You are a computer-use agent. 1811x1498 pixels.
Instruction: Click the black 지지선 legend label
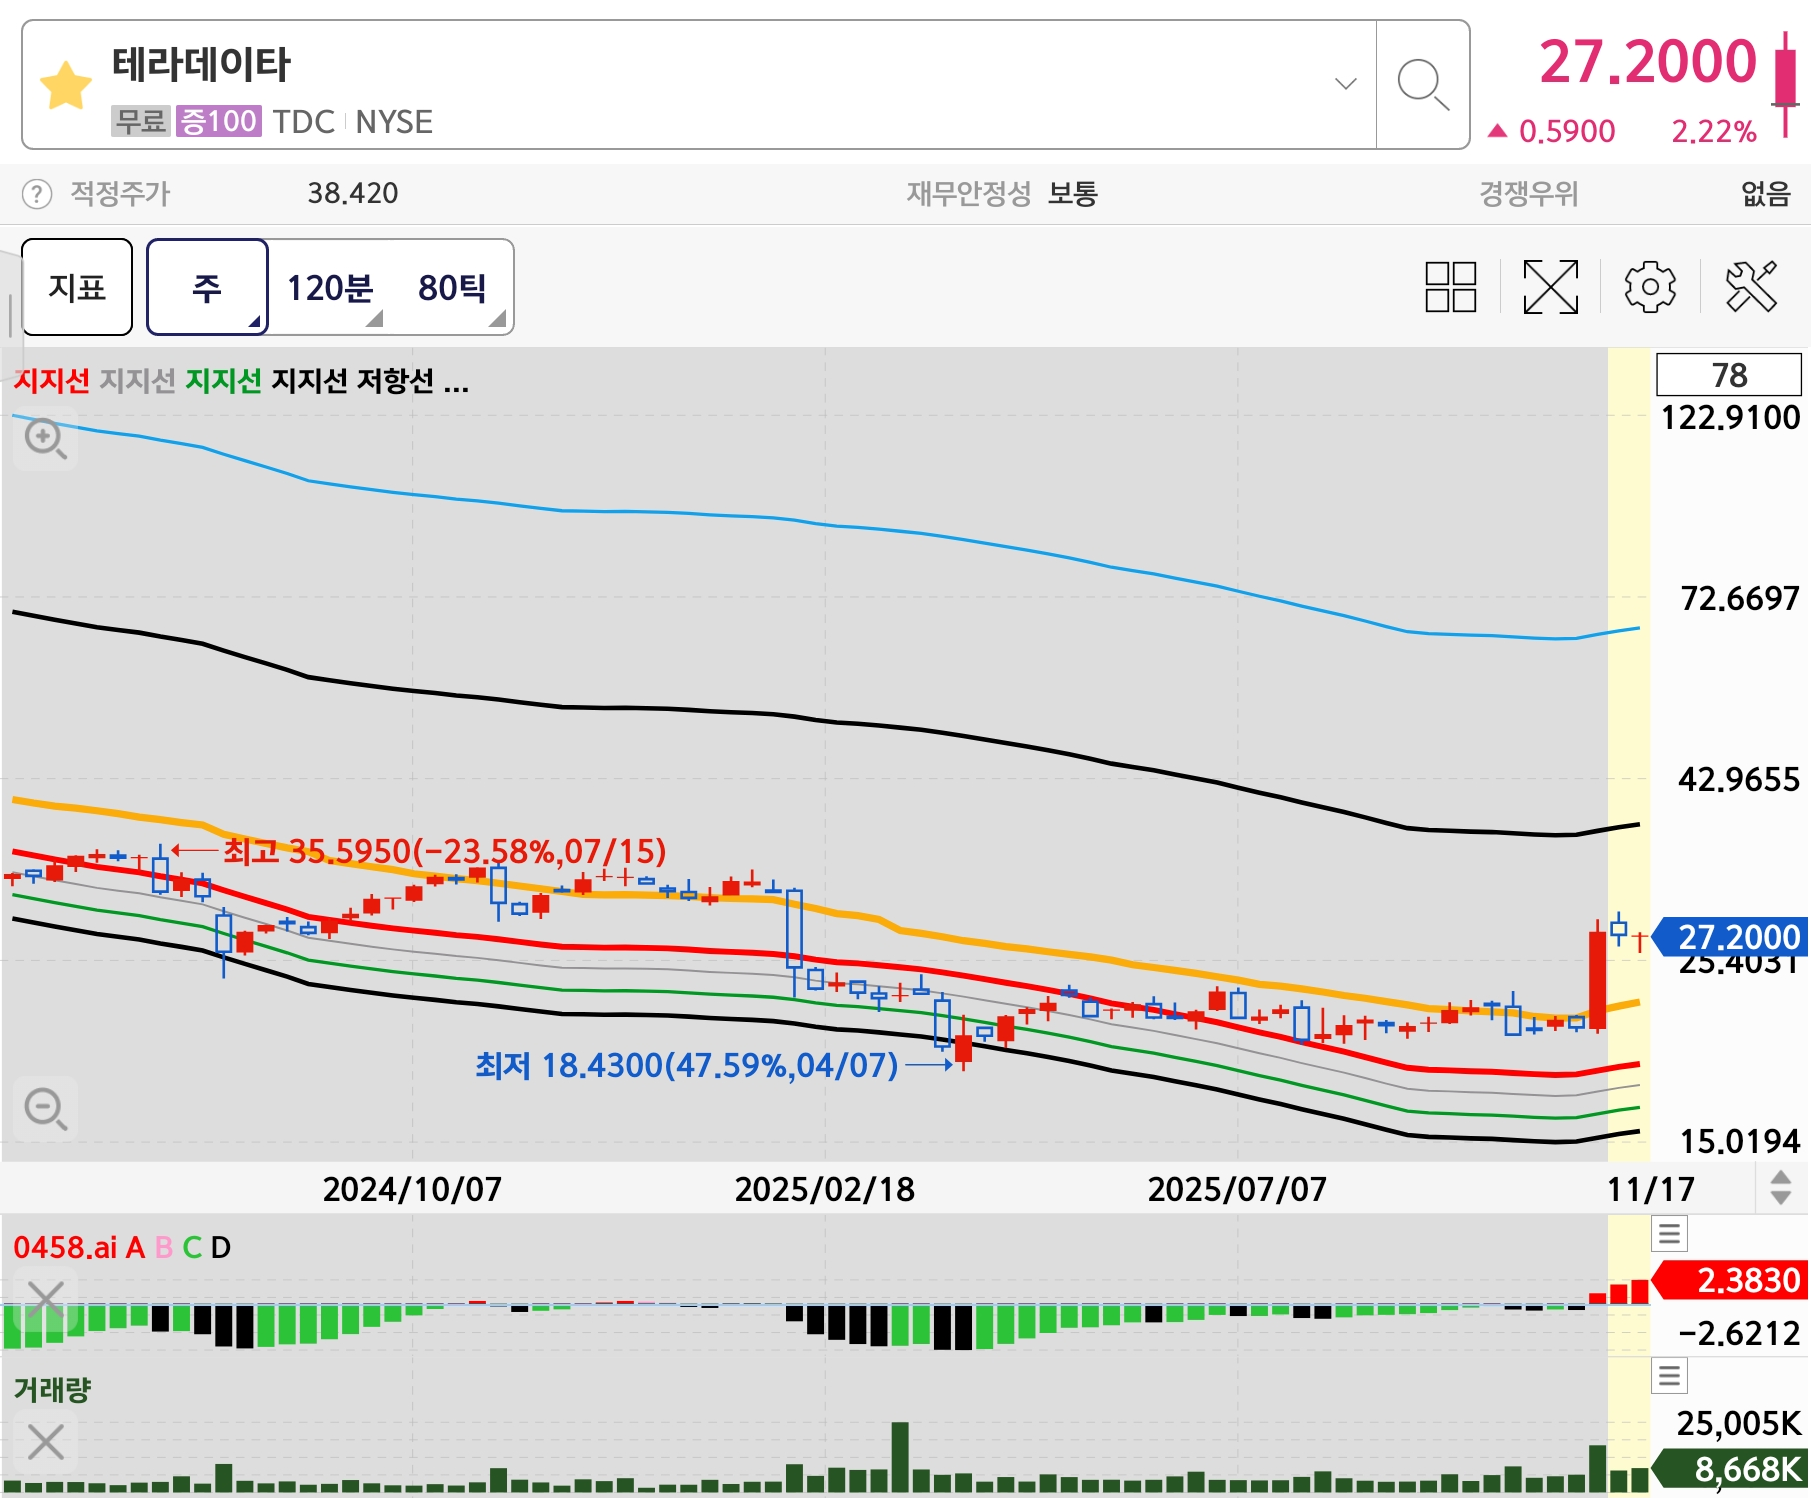coord(310,381)
